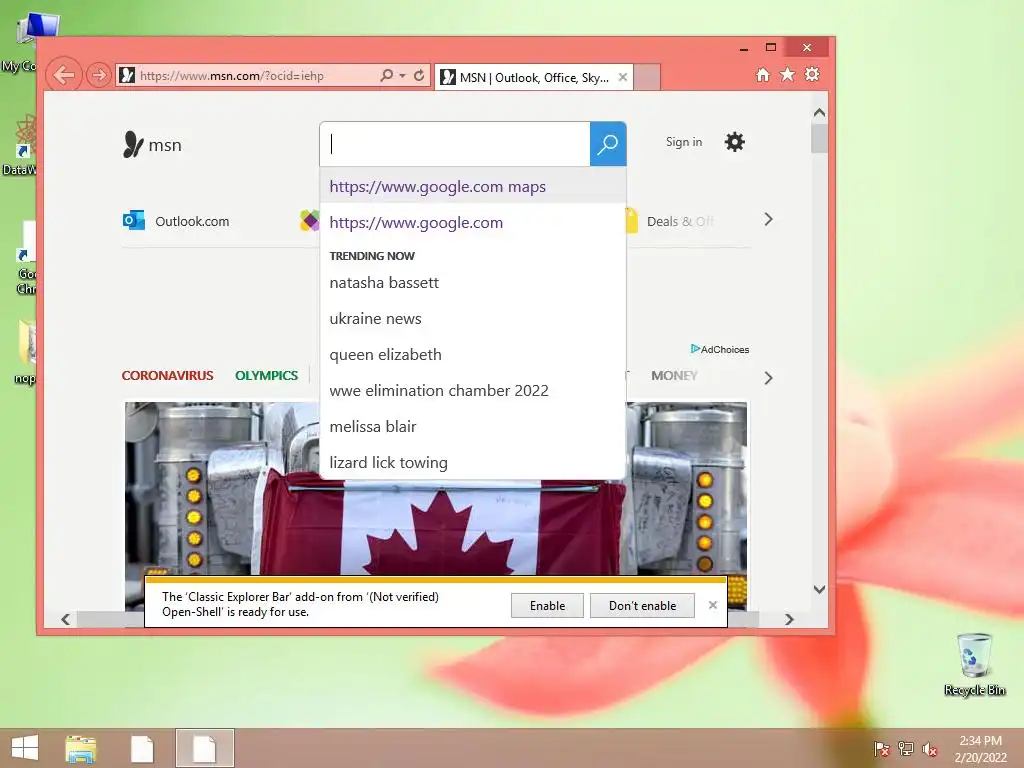Image resolution: width=1024 pixels, height=768 pixels.
Task: Open the MONEY news category
Action: pos(674,376)
